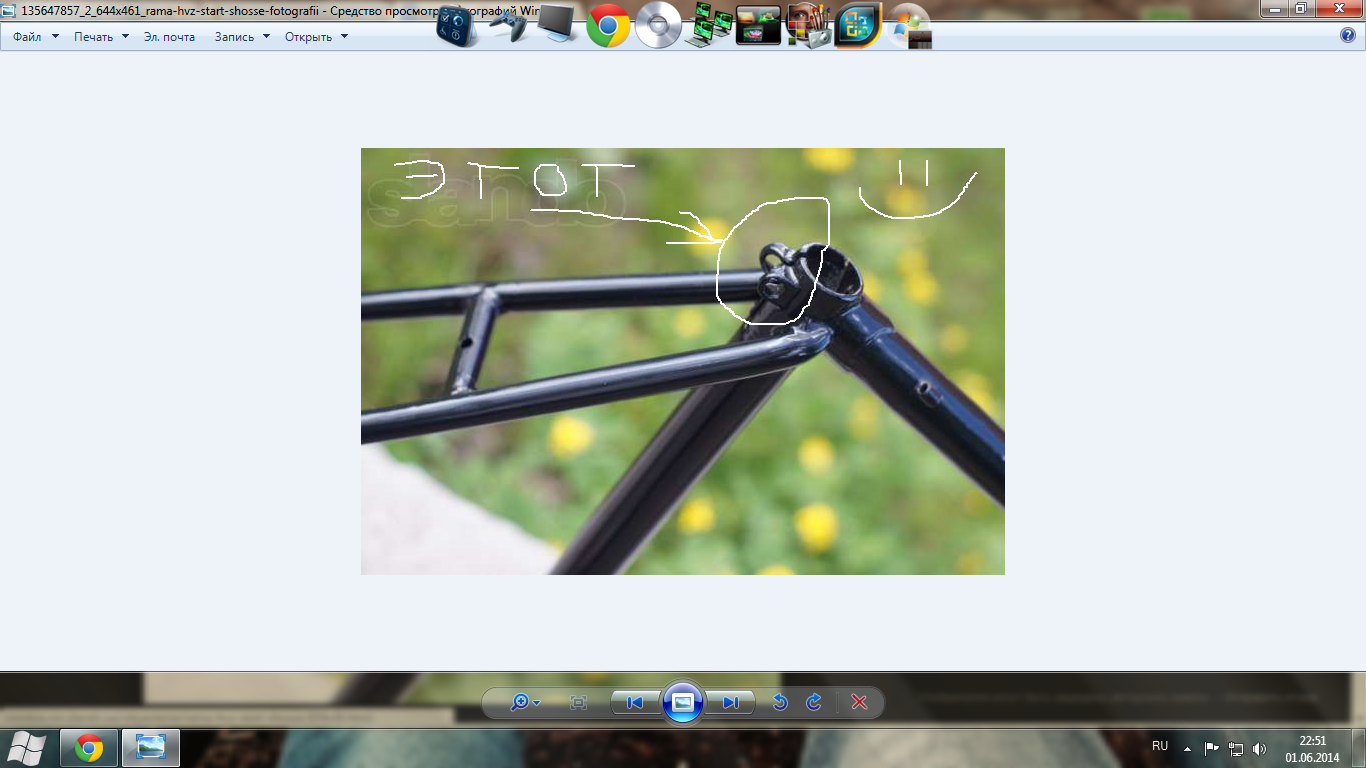
Task: Go to the next photo
Action: point(730,703)
